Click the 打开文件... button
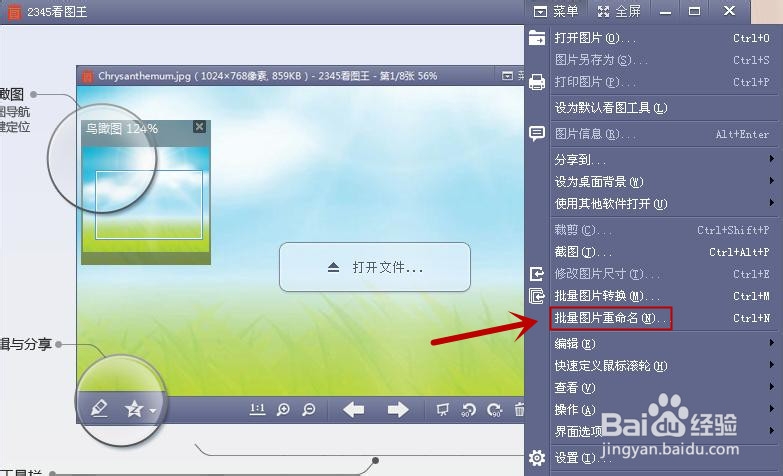This screenshot has width=783, height=476. (x=375, y=267)
